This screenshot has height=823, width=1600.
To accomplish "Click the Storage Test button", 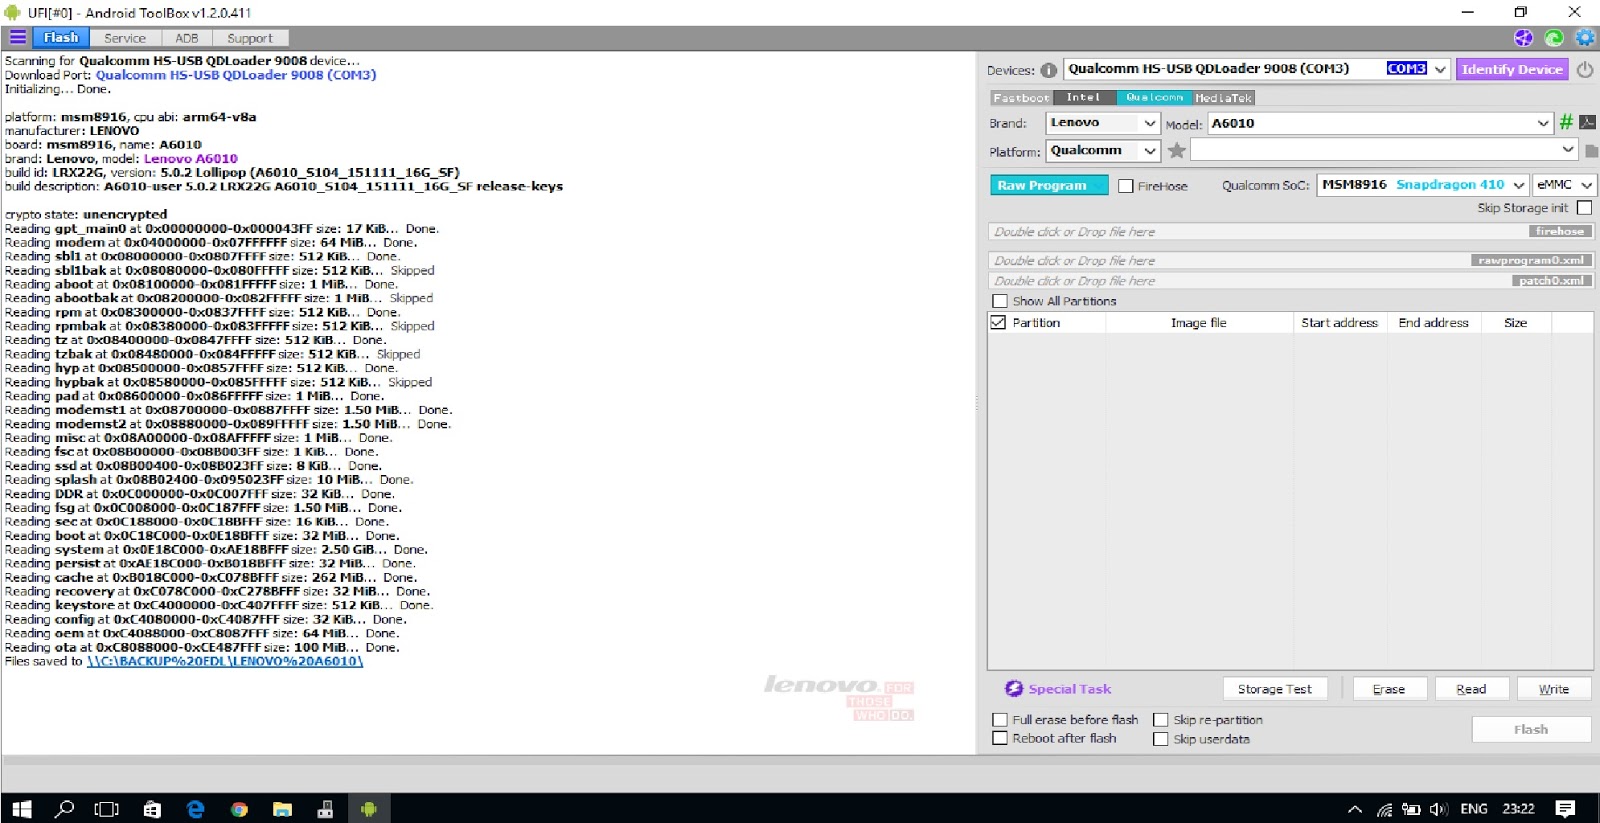I will 1275,689.
